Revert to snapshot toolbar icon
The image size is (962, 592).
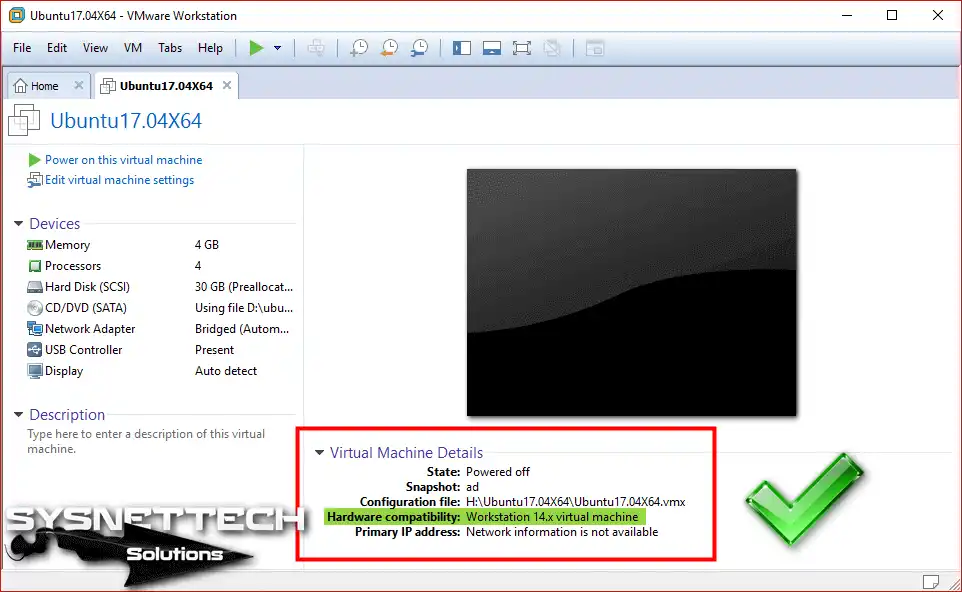389,48
